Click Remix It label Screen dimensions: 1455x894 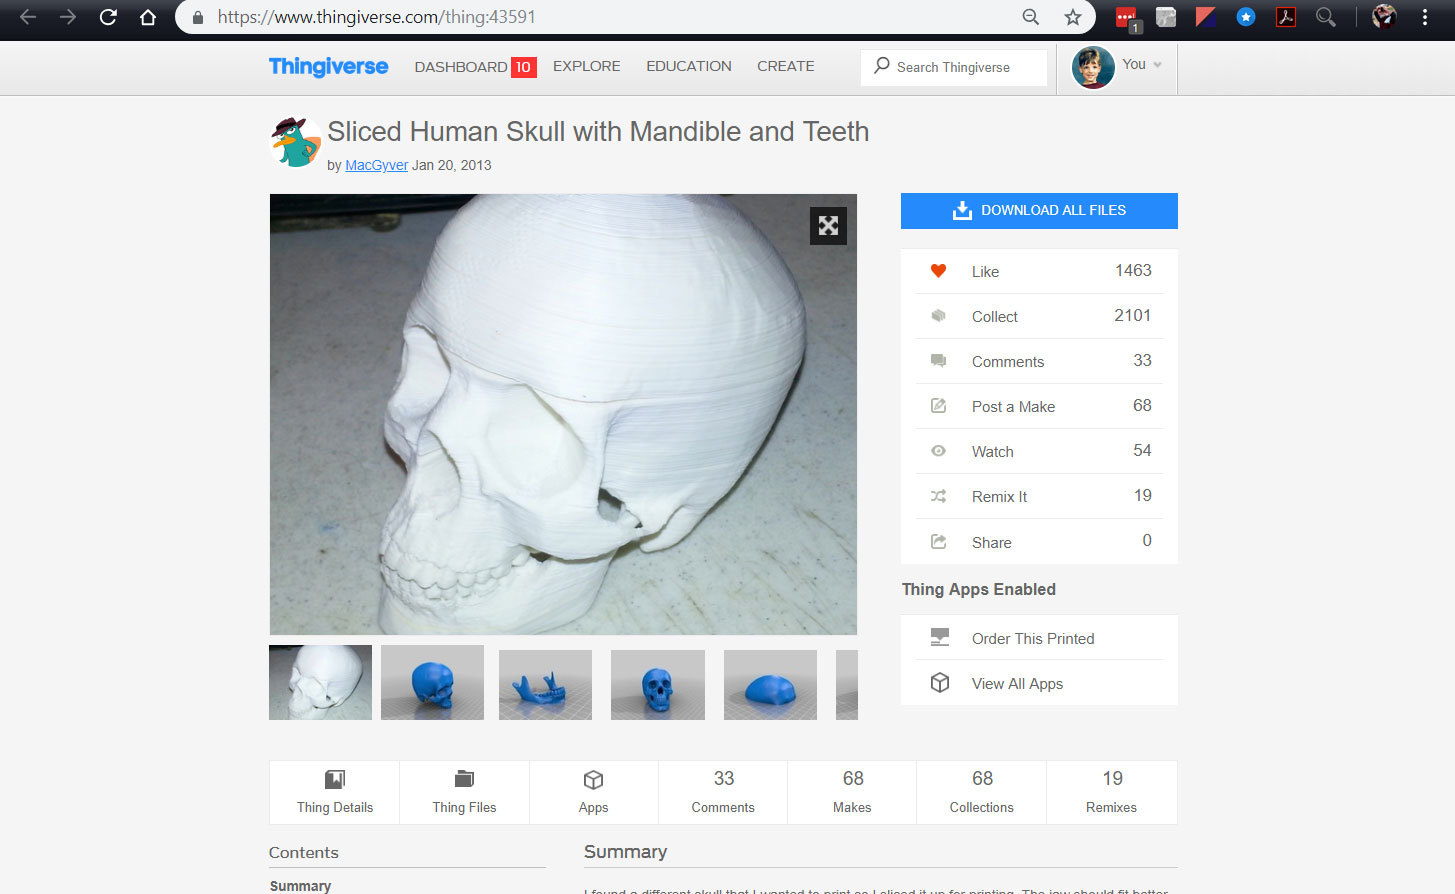999,497
